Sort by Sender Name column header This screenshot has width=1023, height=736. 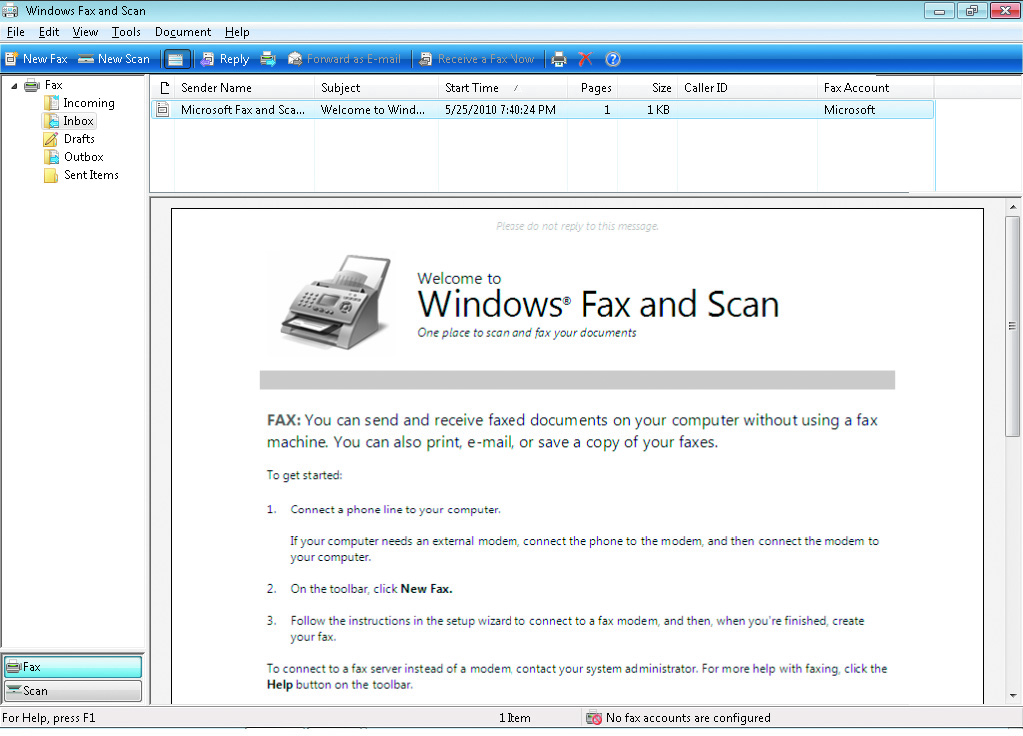(x=244, y=88)
